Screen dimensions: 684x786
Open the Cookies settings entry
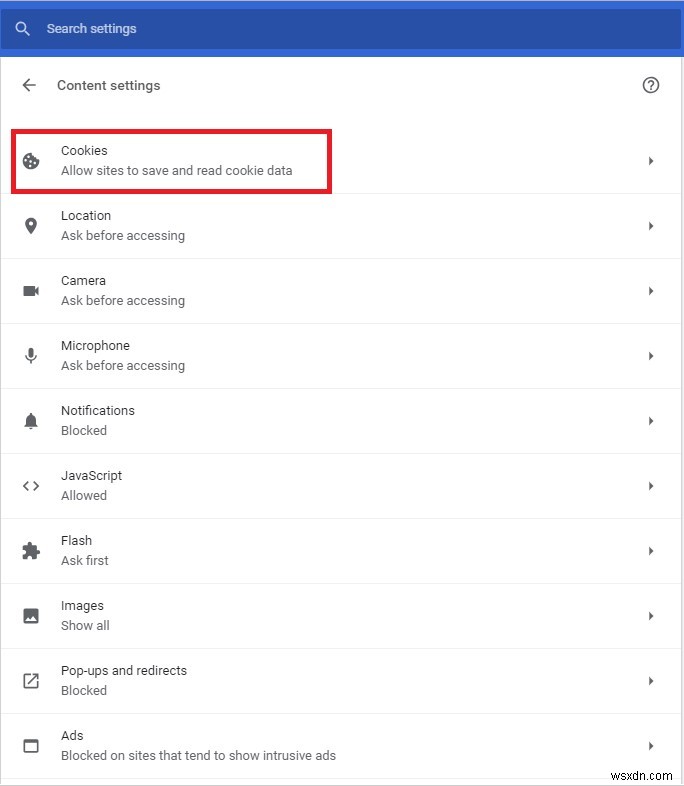point(341,161)
